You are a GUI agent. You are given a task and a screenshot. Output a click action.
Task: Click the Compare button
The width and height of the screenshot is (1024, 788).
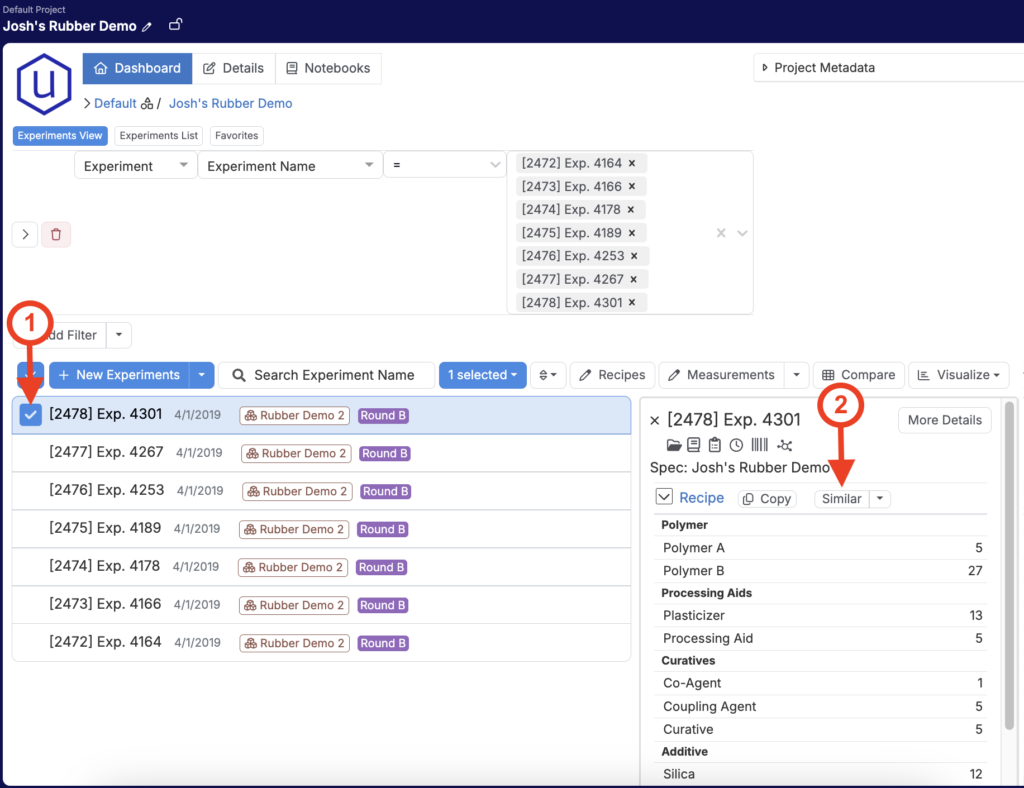pos(859,375)
